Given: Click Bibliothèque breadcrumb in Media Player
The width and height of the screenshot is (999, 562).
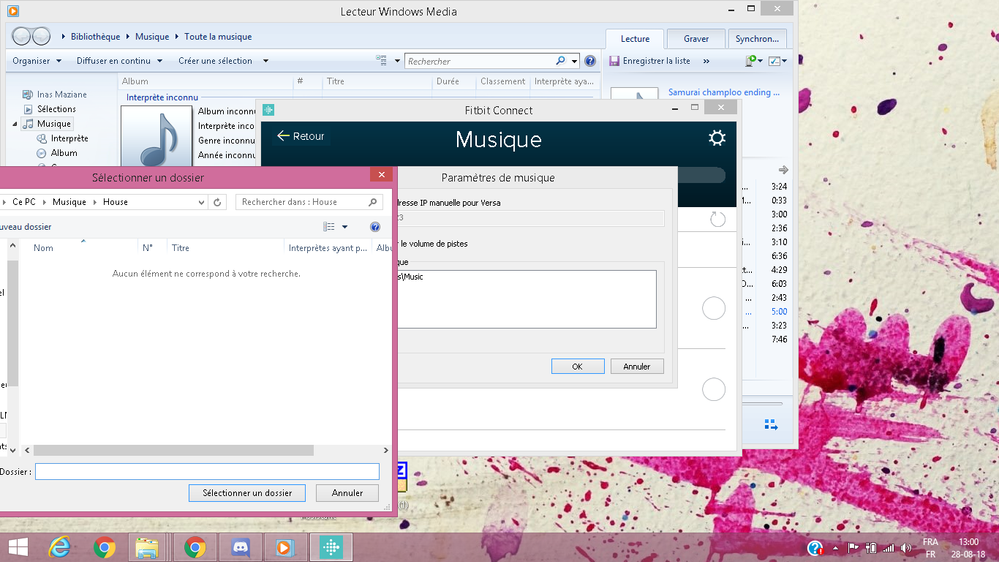Looking at the screenshot, I should pos(96,37).
